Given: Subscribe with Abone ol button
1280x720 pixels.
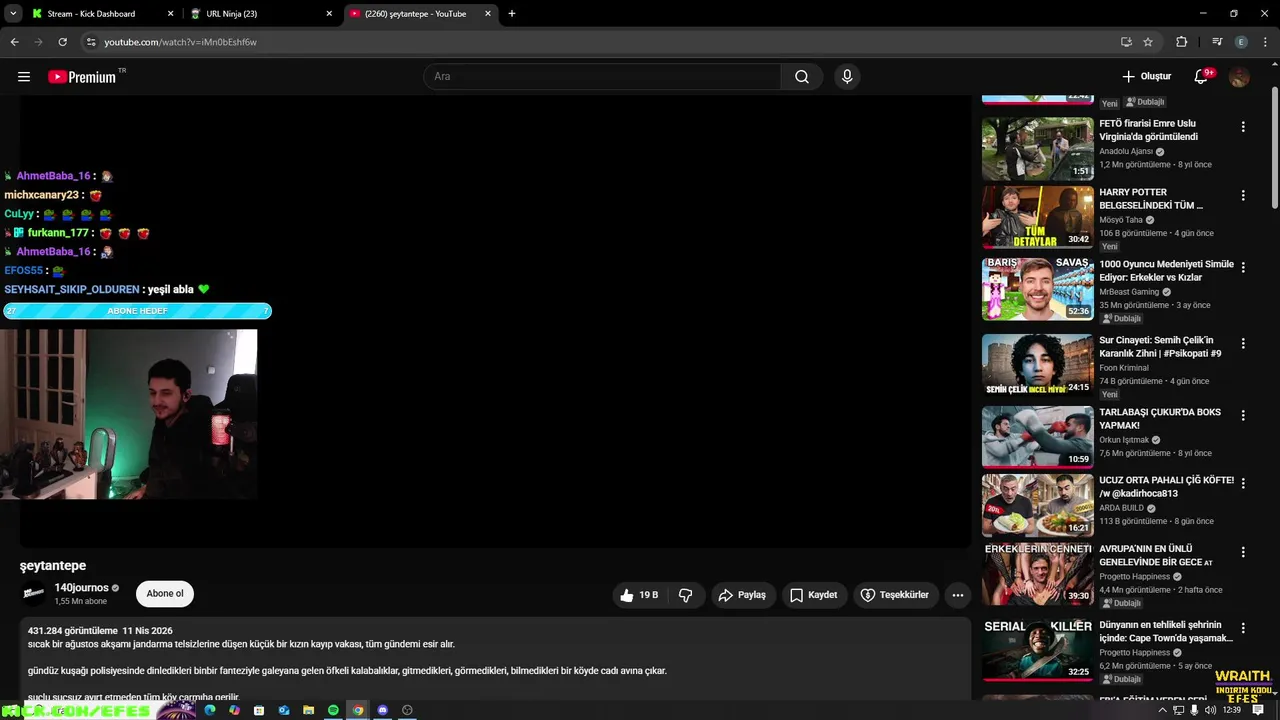Looking at the screenshot, I should pos(165,594).
